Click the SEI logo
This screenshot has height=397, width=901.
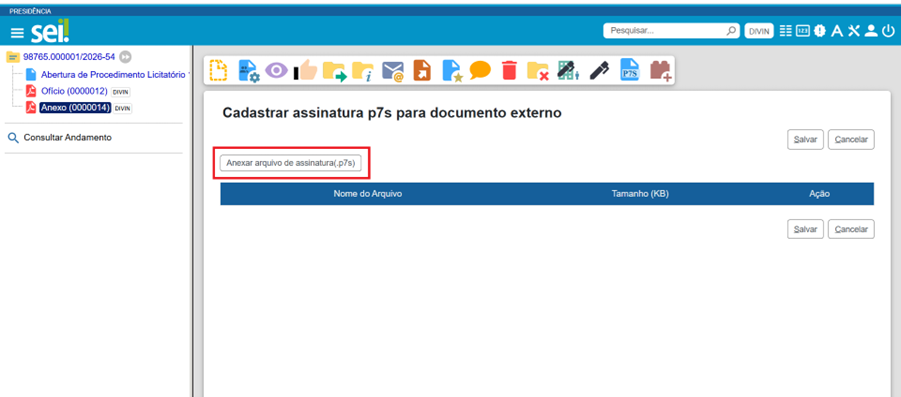pyautogui.click(x=51, y=31)
